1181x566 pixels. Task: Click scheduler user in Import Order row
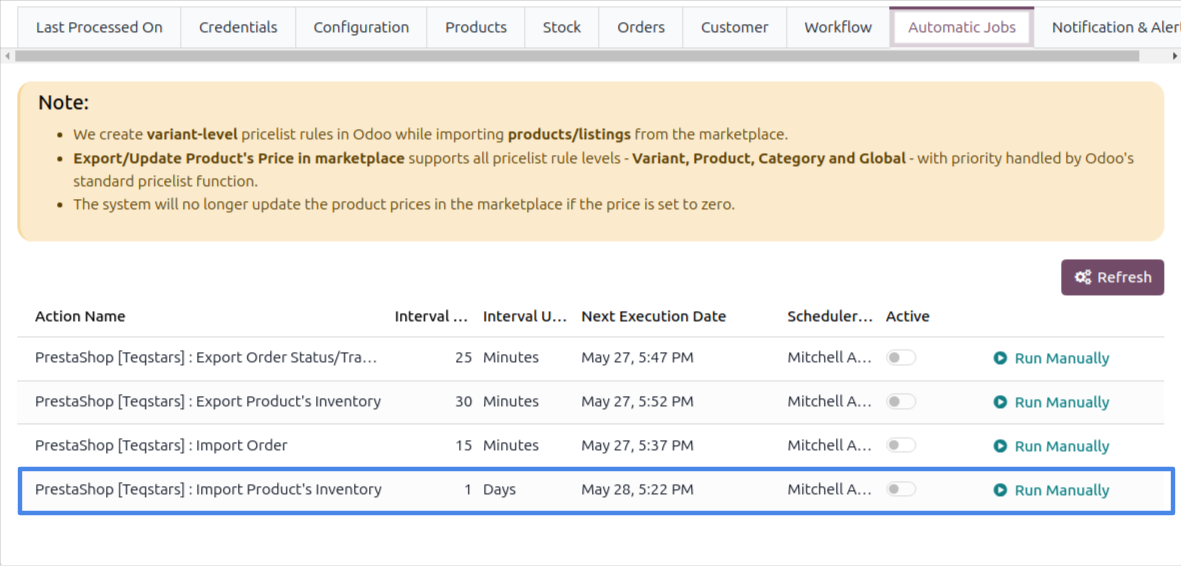point(830,445)
